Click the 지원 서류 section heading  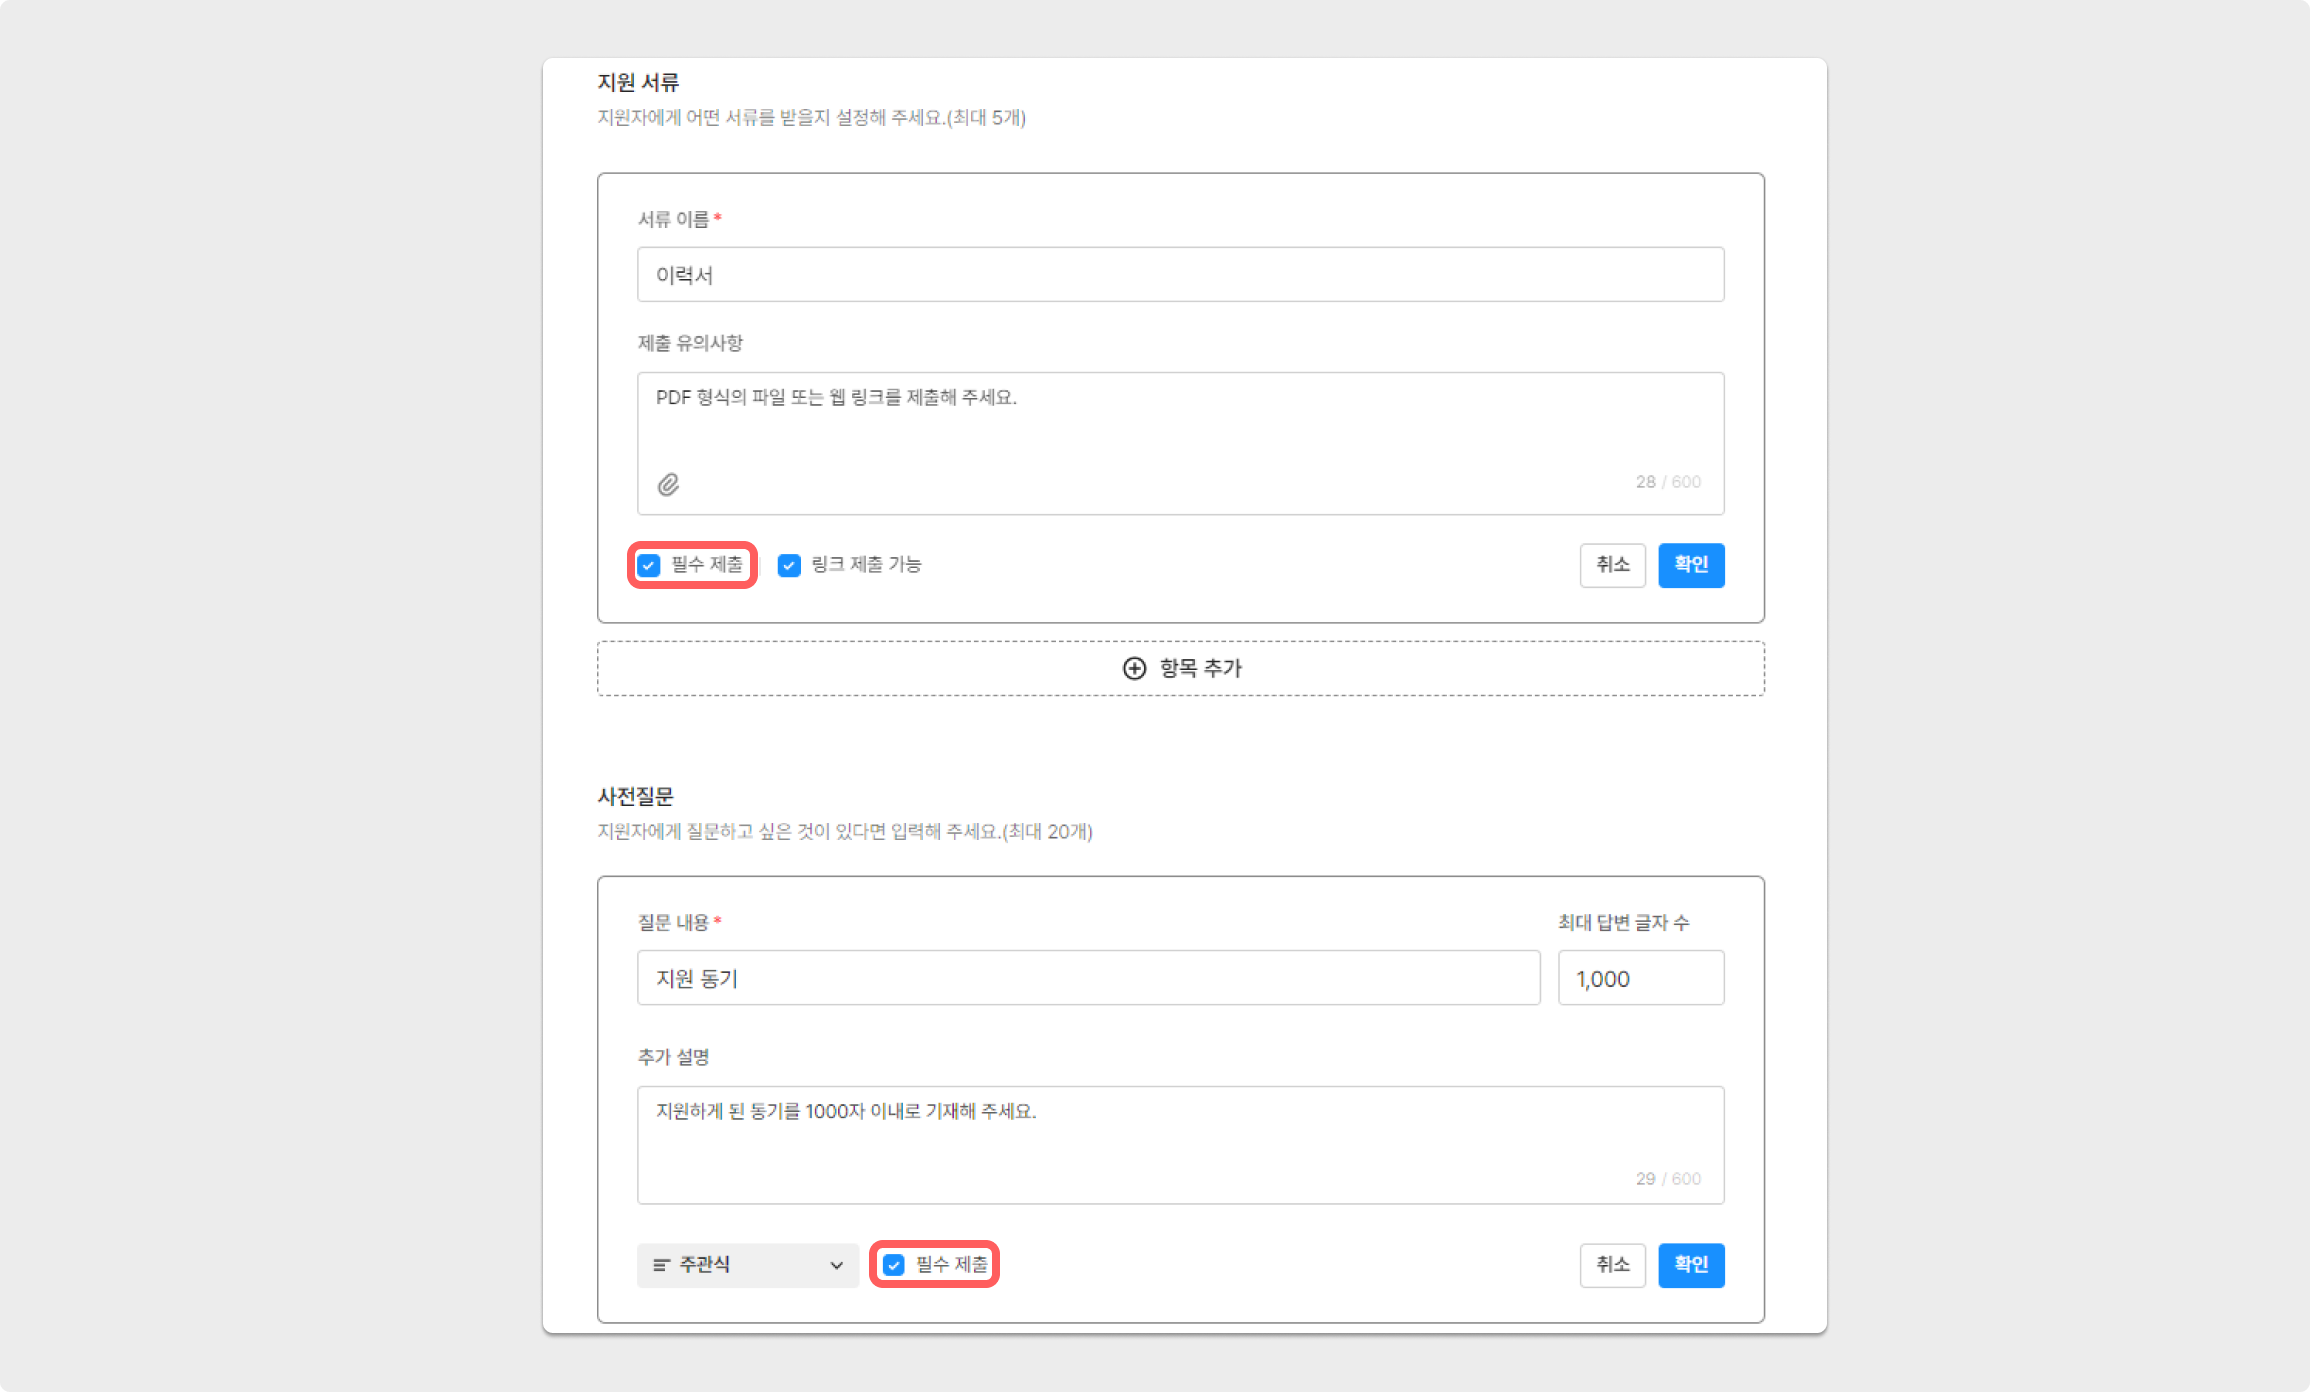[638, 83]
